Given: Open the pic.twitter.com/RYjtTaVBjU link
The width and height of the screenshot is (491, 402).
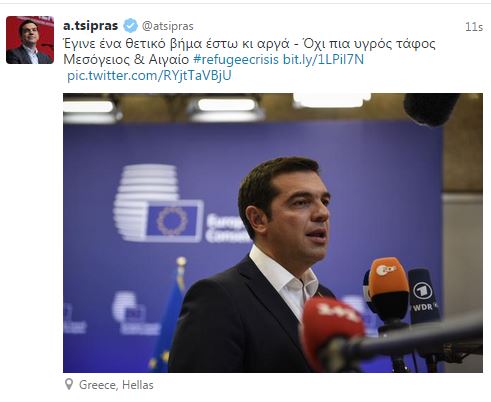Looking at the screenshot, I should pos(149,75).
